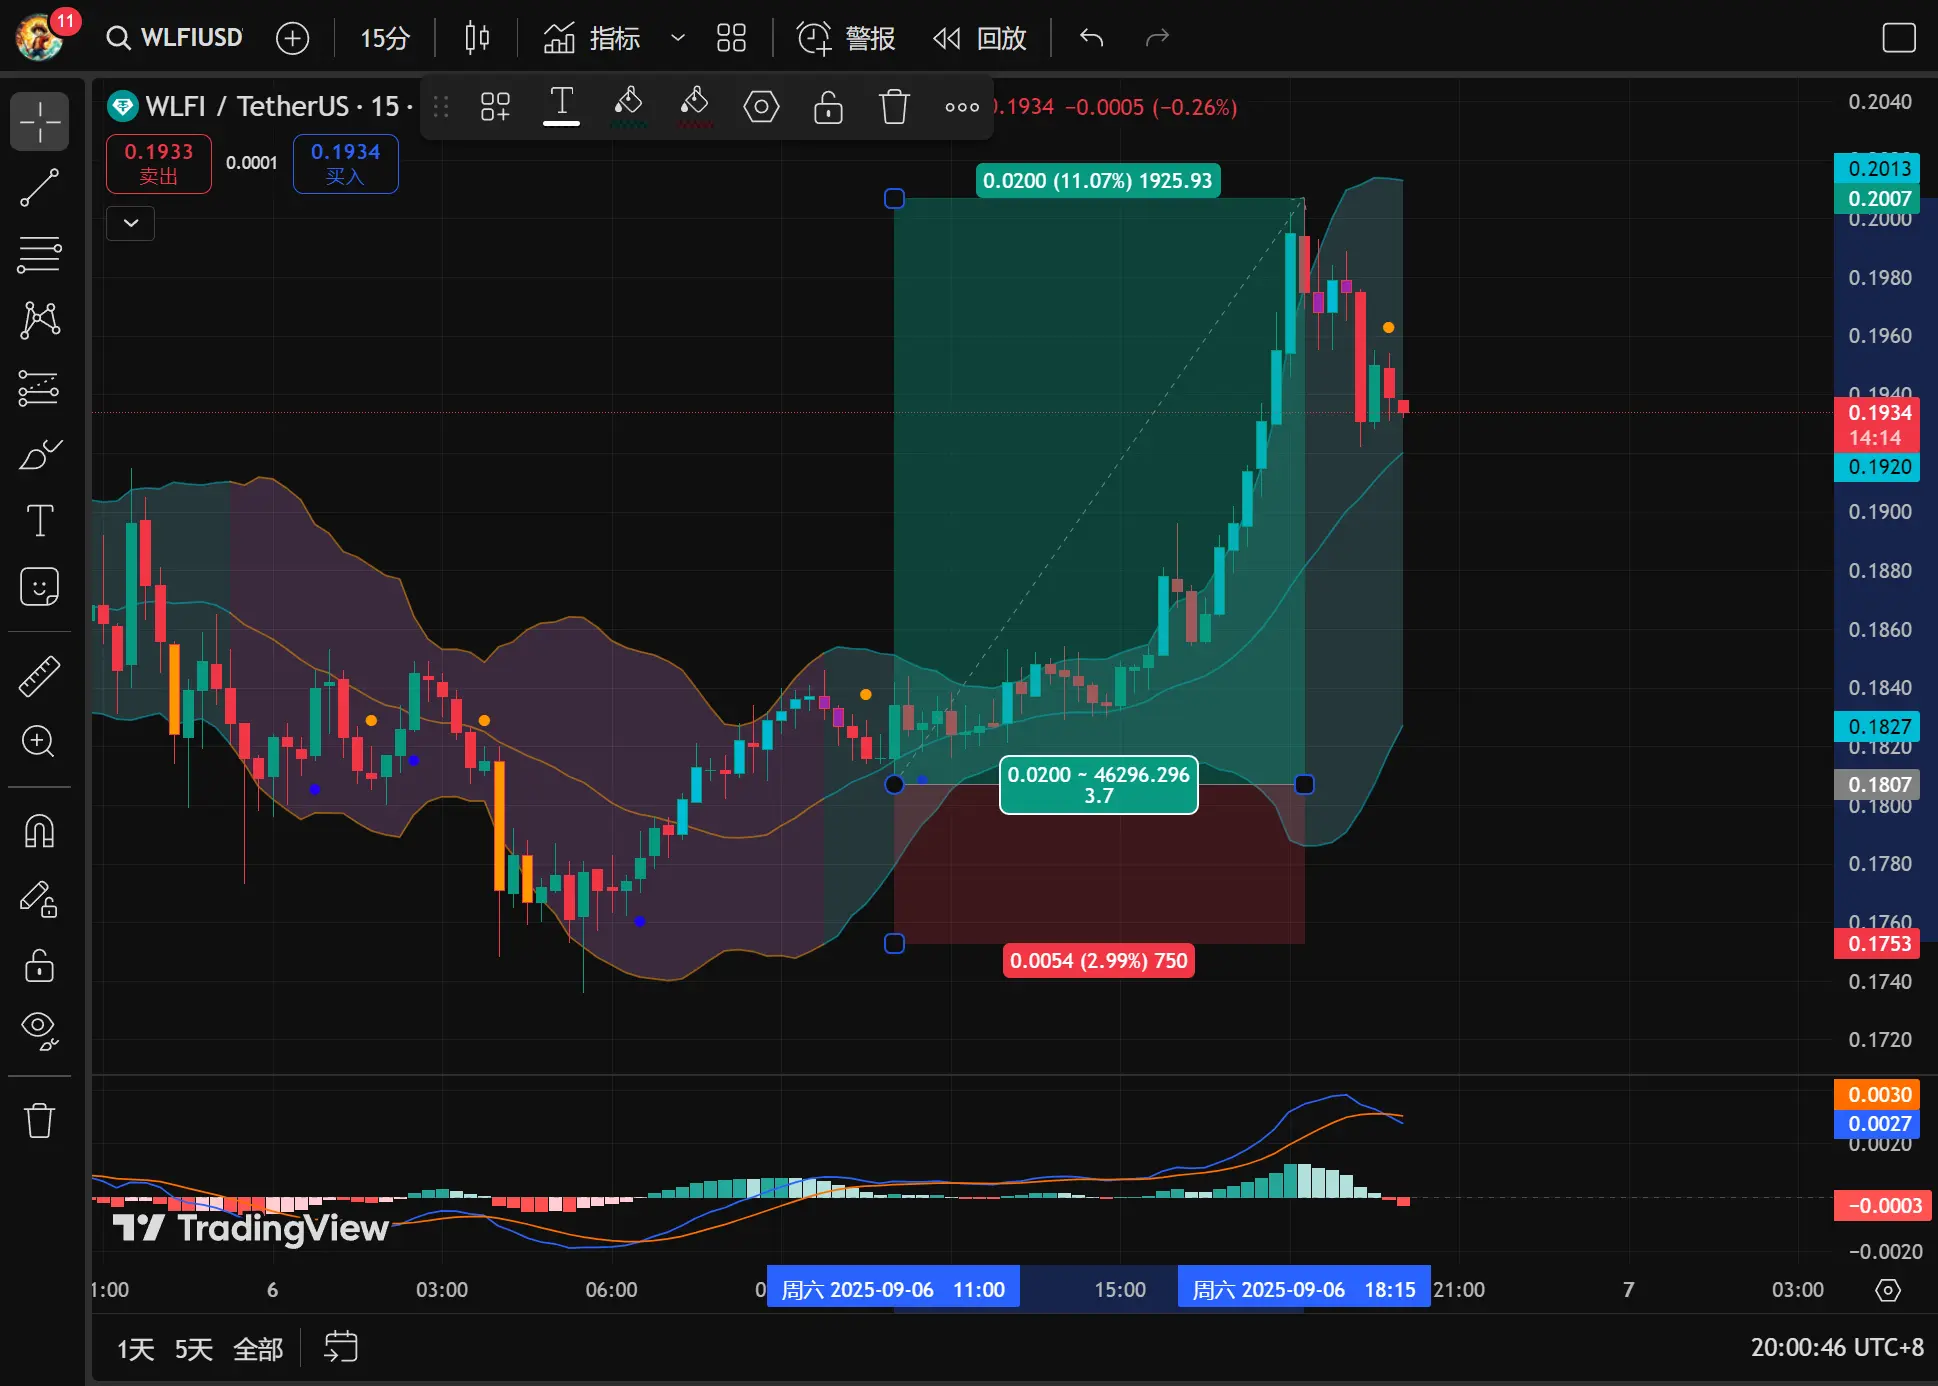This screenshot has height=1386, width=1938.
Task: Add a symbol to compare with plus icon
Action: 292,38
